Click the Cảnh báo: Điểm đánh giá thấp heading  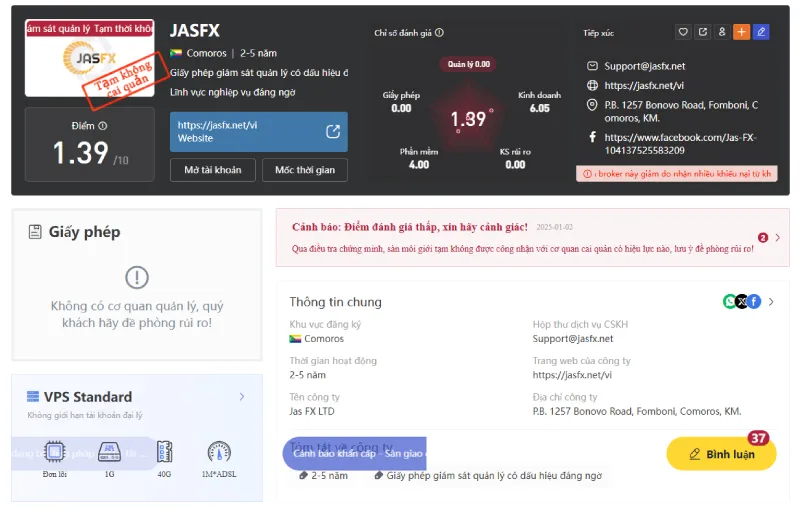tap(410, 227)
